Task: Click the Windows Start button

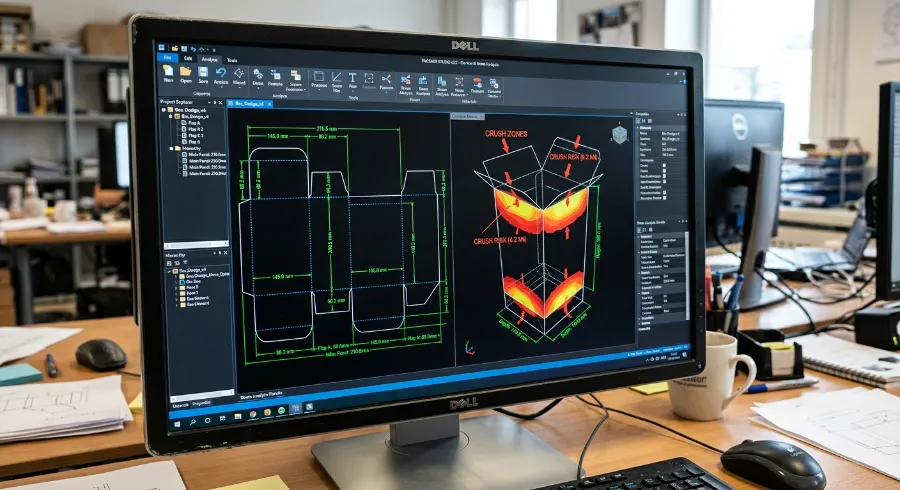Action: pos(177,423)
